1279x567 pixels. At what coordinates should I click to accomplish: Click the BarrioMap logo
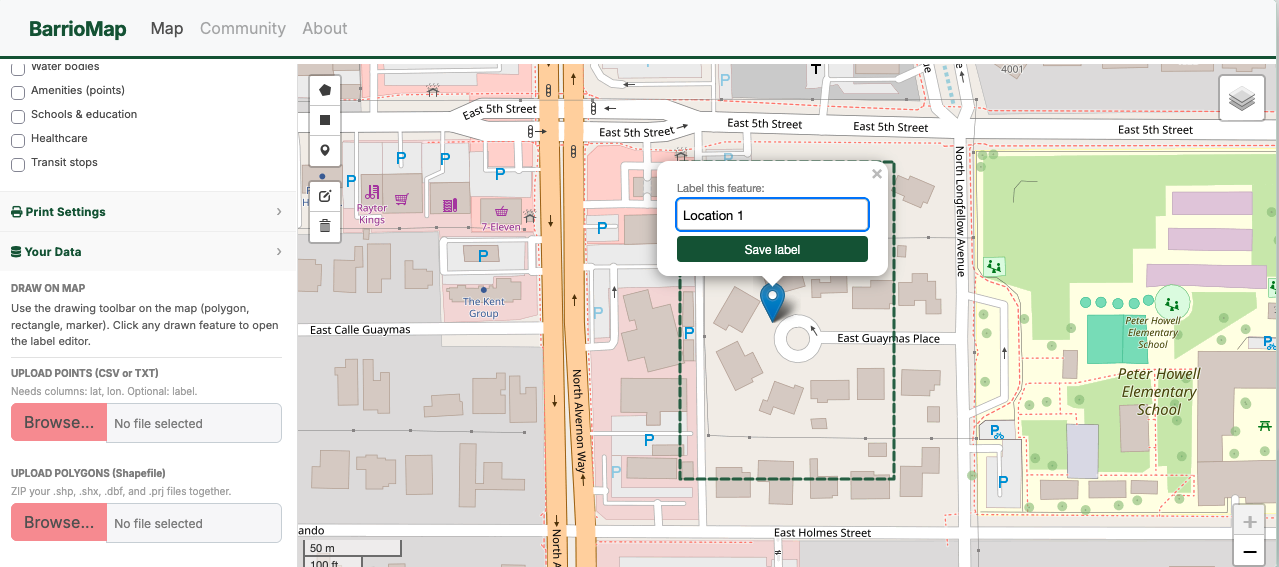click(x=78, y=29)
